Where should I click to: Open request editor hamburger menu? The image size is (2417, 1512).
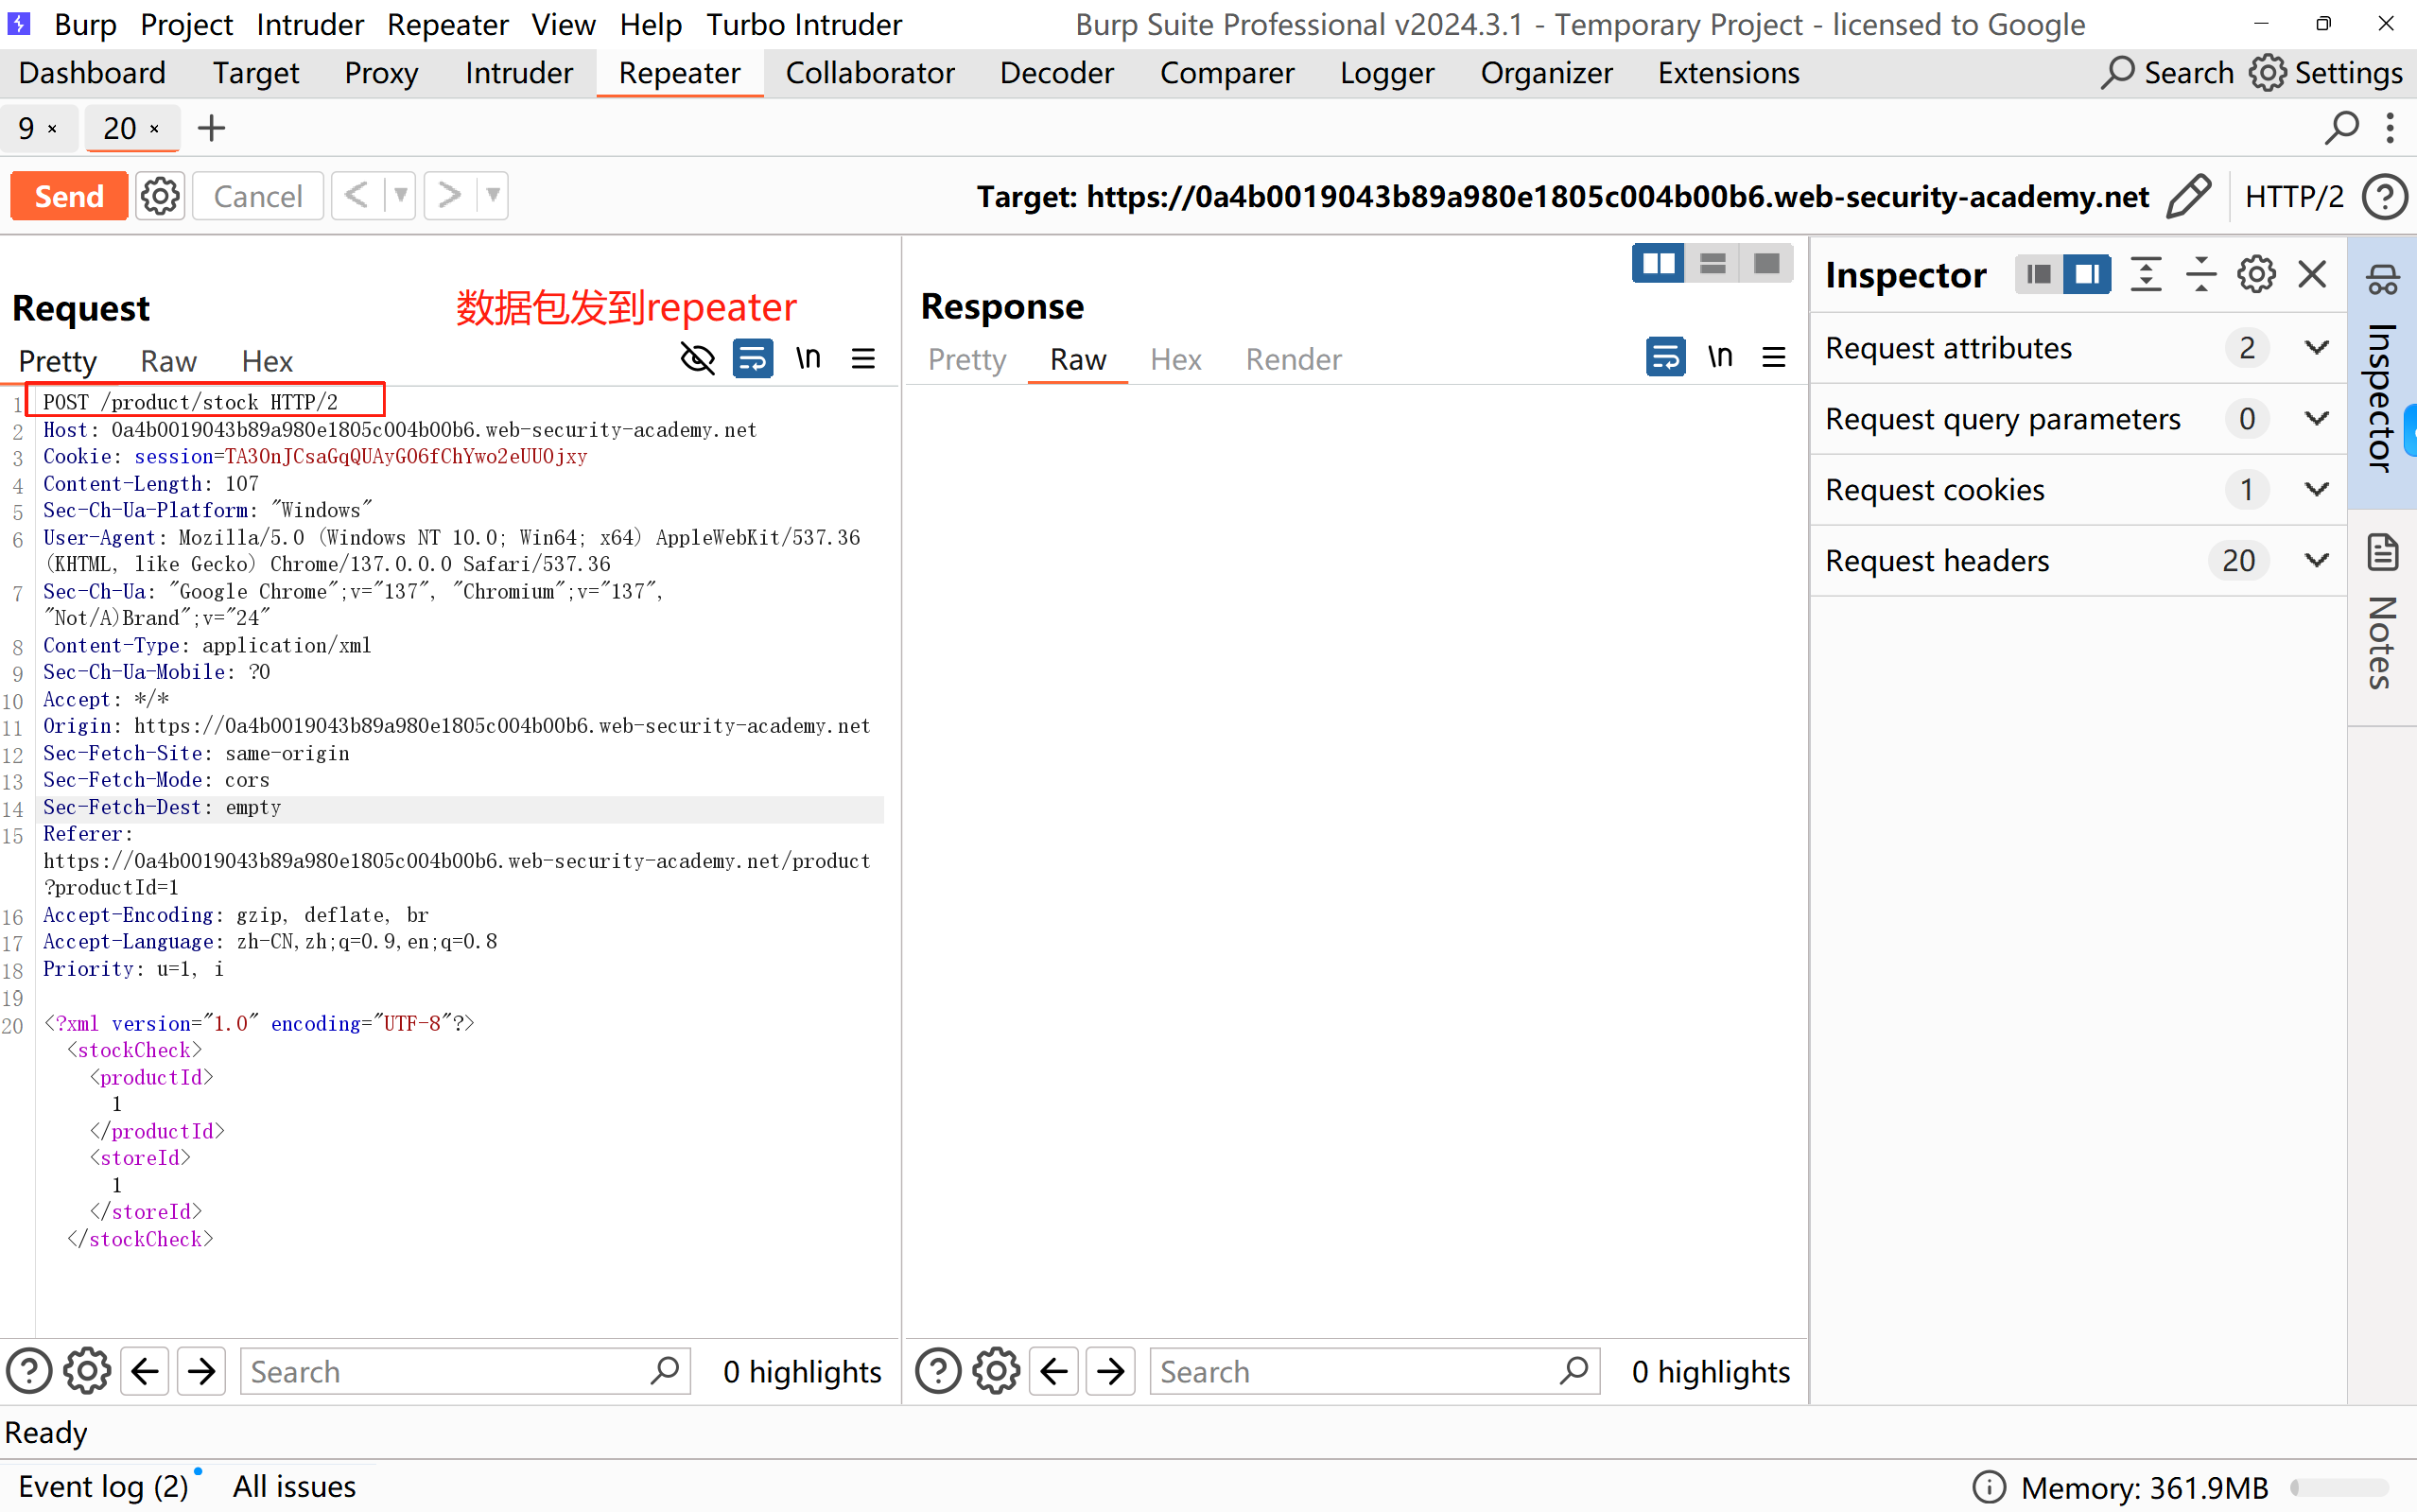click(863, 358)
